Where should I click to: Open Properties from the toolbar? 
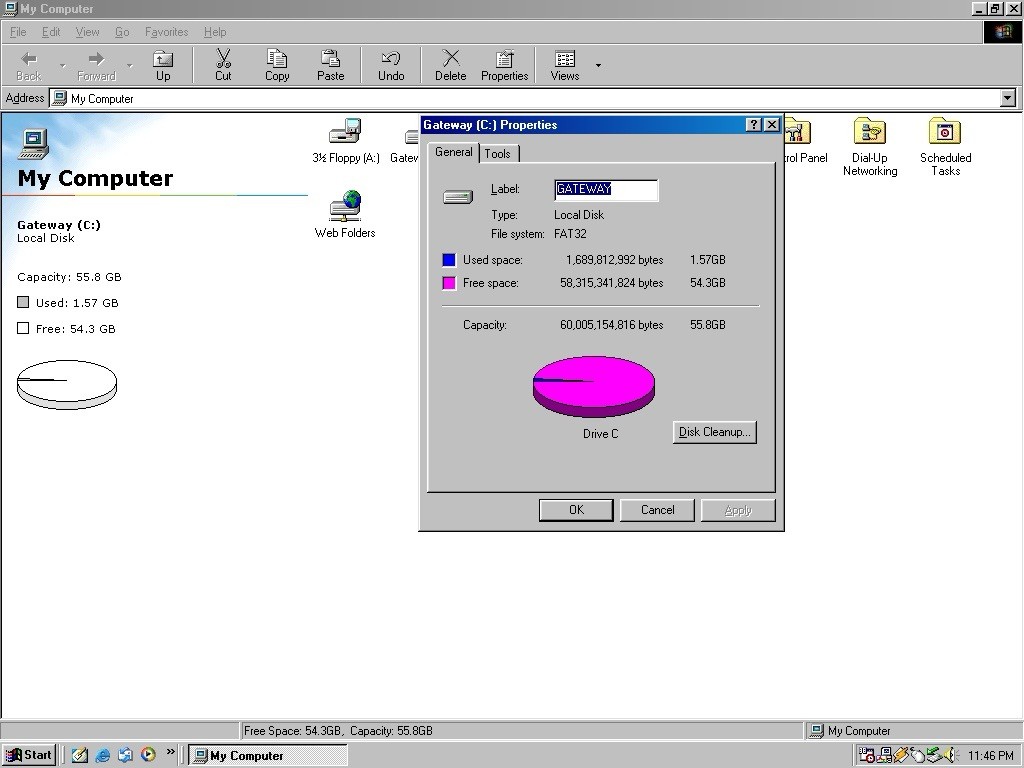(505, 65)
